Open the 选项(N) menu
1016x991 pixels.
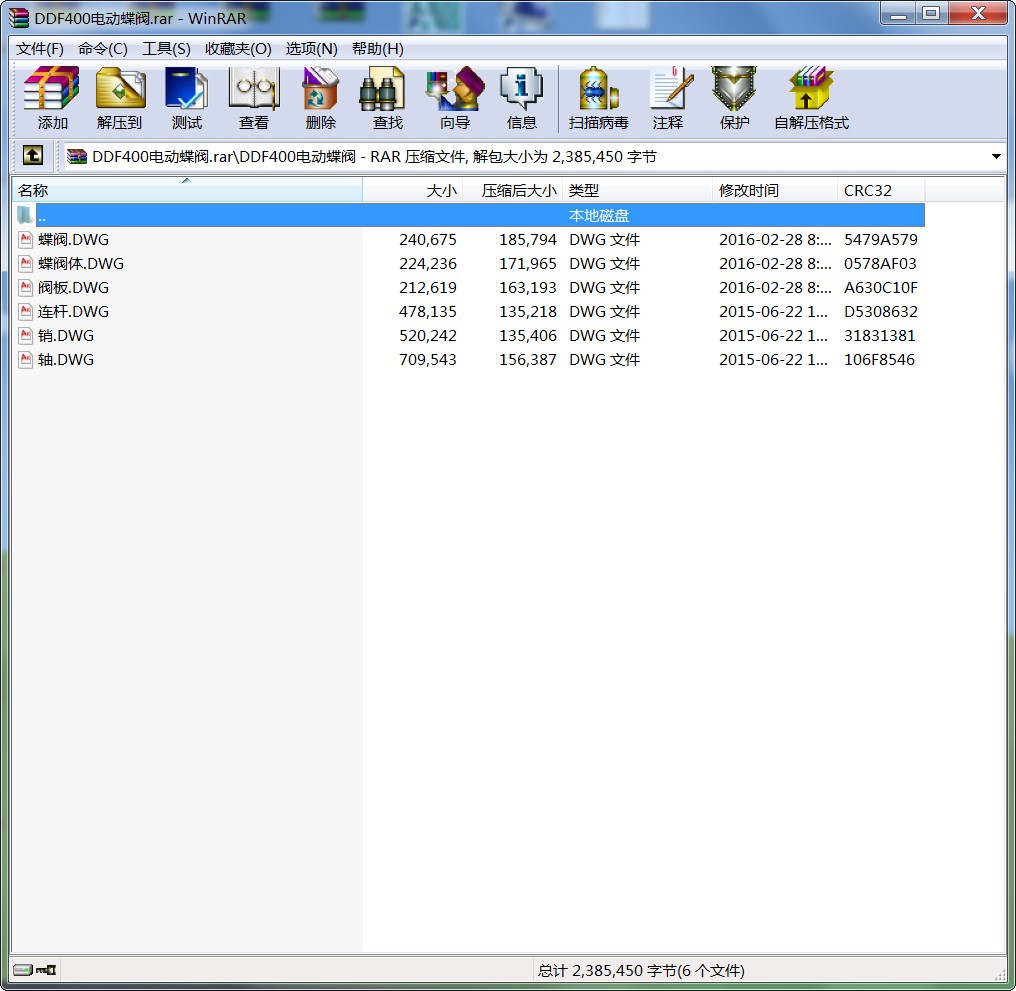pos(311,49)
